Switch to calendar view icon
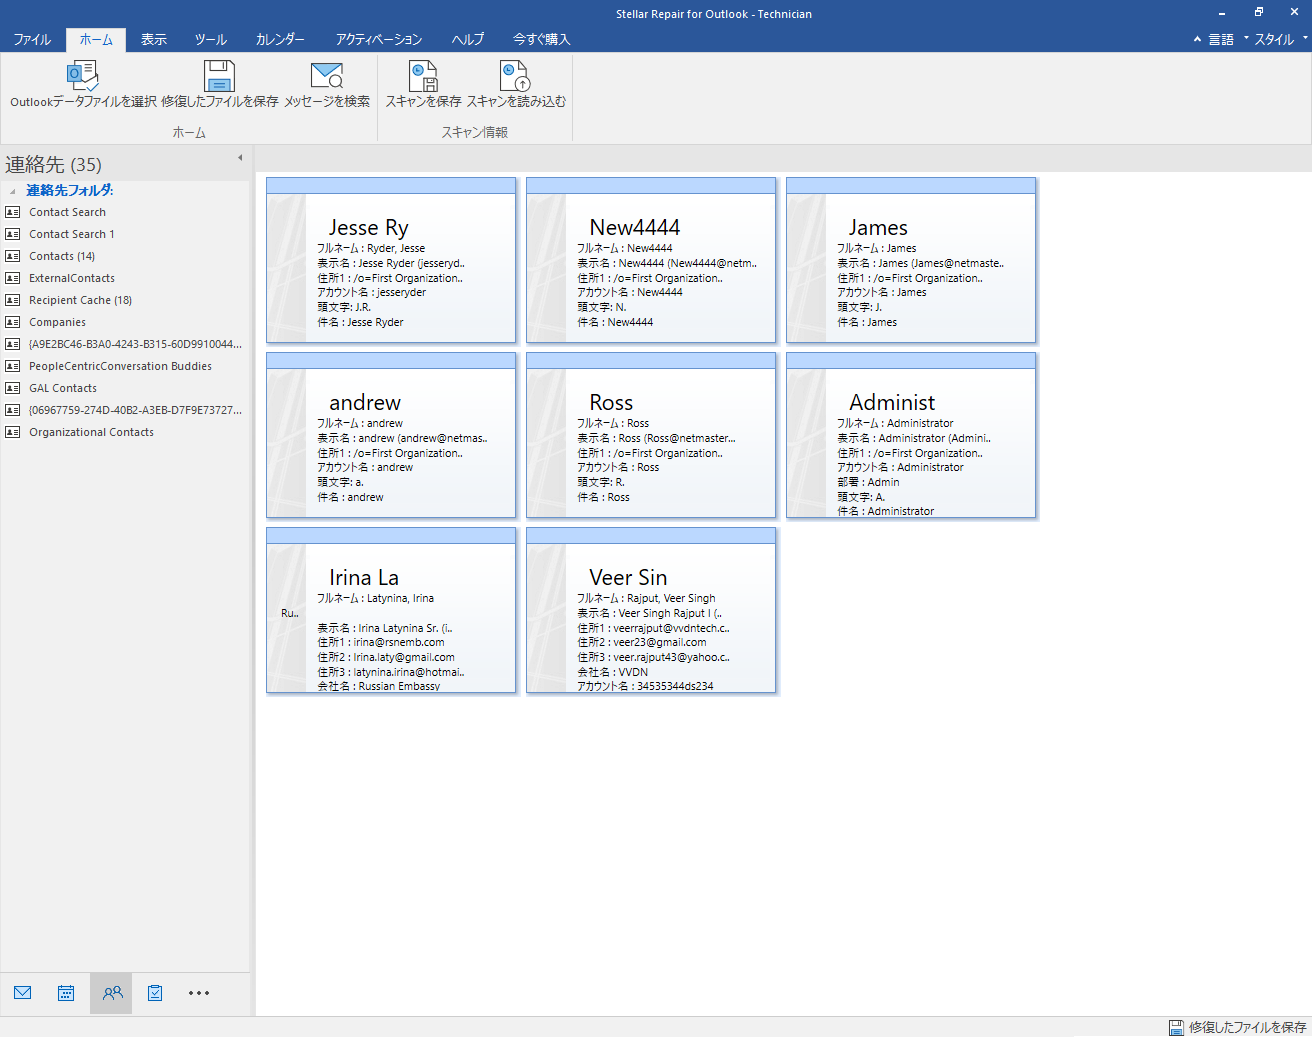Image resolution: width=1312 pixels, height=1037 pixels. tap(66, 993)
